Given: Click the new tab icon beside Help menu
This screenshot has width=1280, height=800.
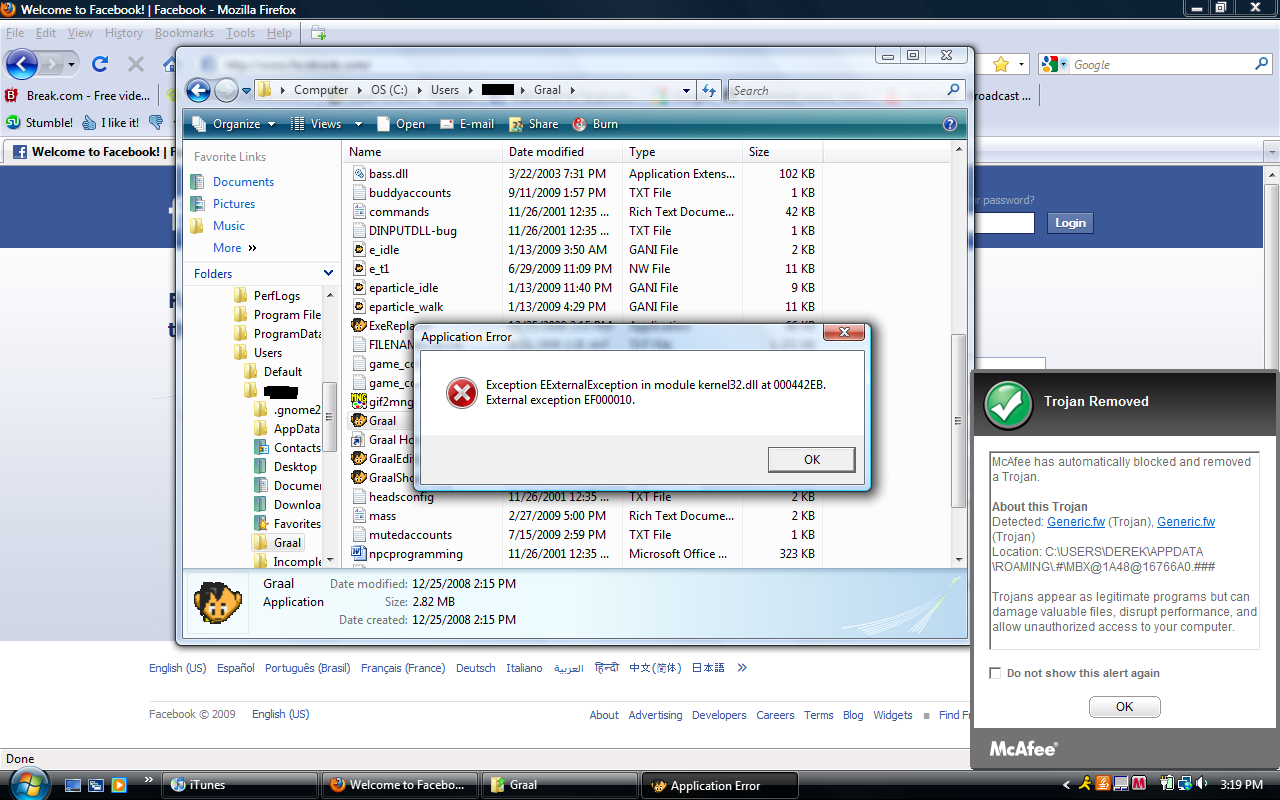Looking at the screenshot, I should pyautogui.click(x=318, y=33).
